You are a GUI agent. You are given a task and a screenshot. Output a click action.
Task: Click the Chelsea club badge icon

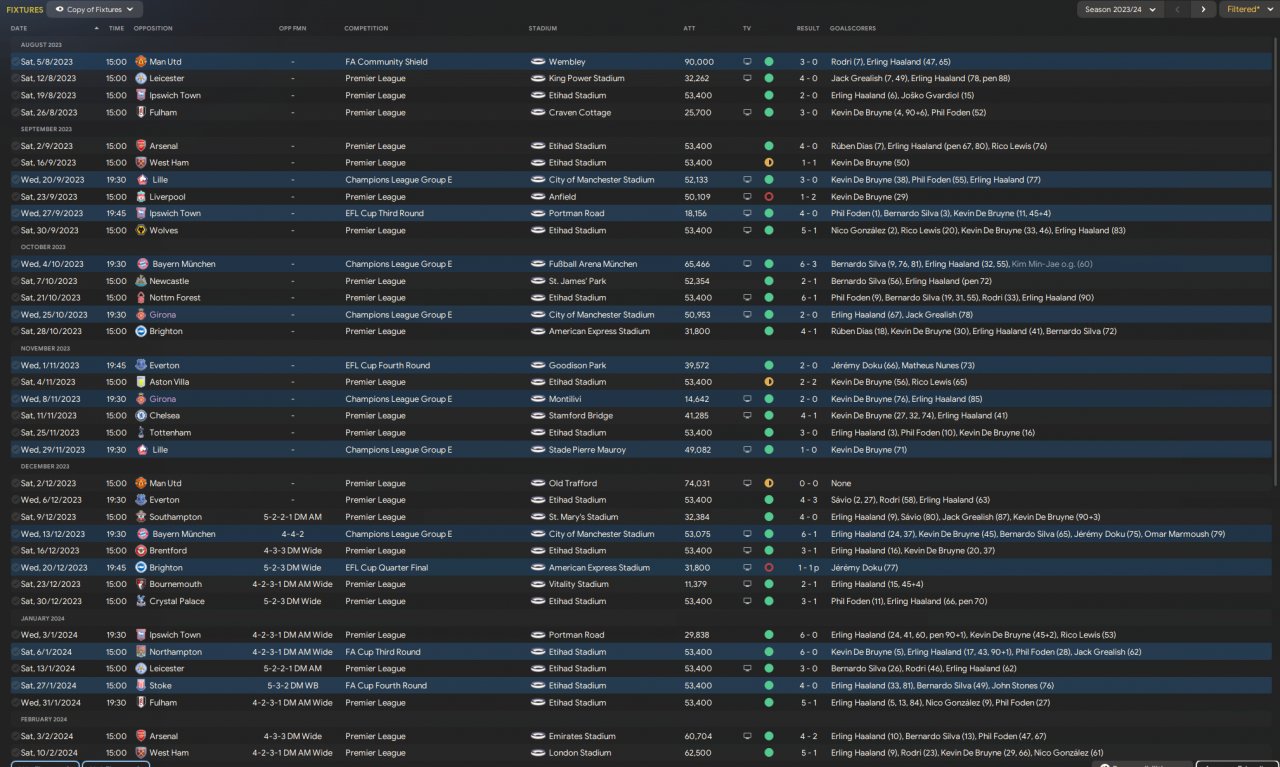[x=141, y=416]
